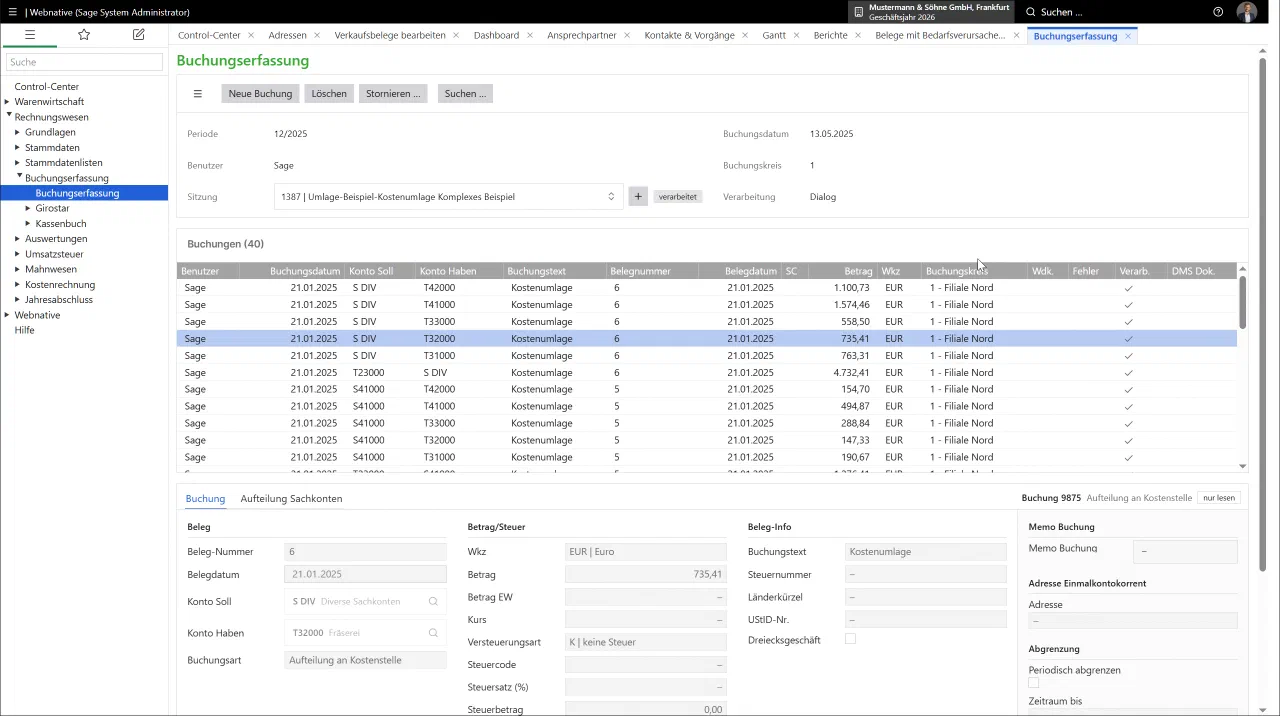Open the help question mark icon
The width and height of the screenshot is (1280, 716).
point(1218,12)
